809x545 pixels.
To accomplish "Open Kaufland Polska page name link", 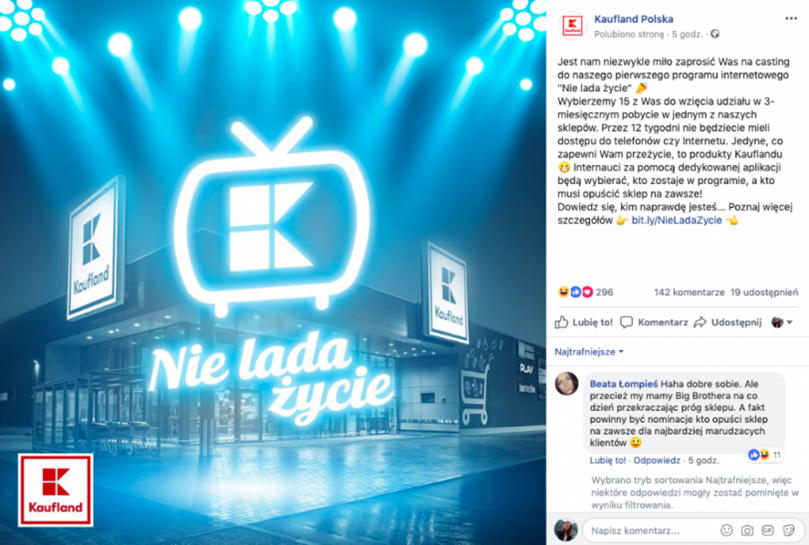I will tap(634, 19).
